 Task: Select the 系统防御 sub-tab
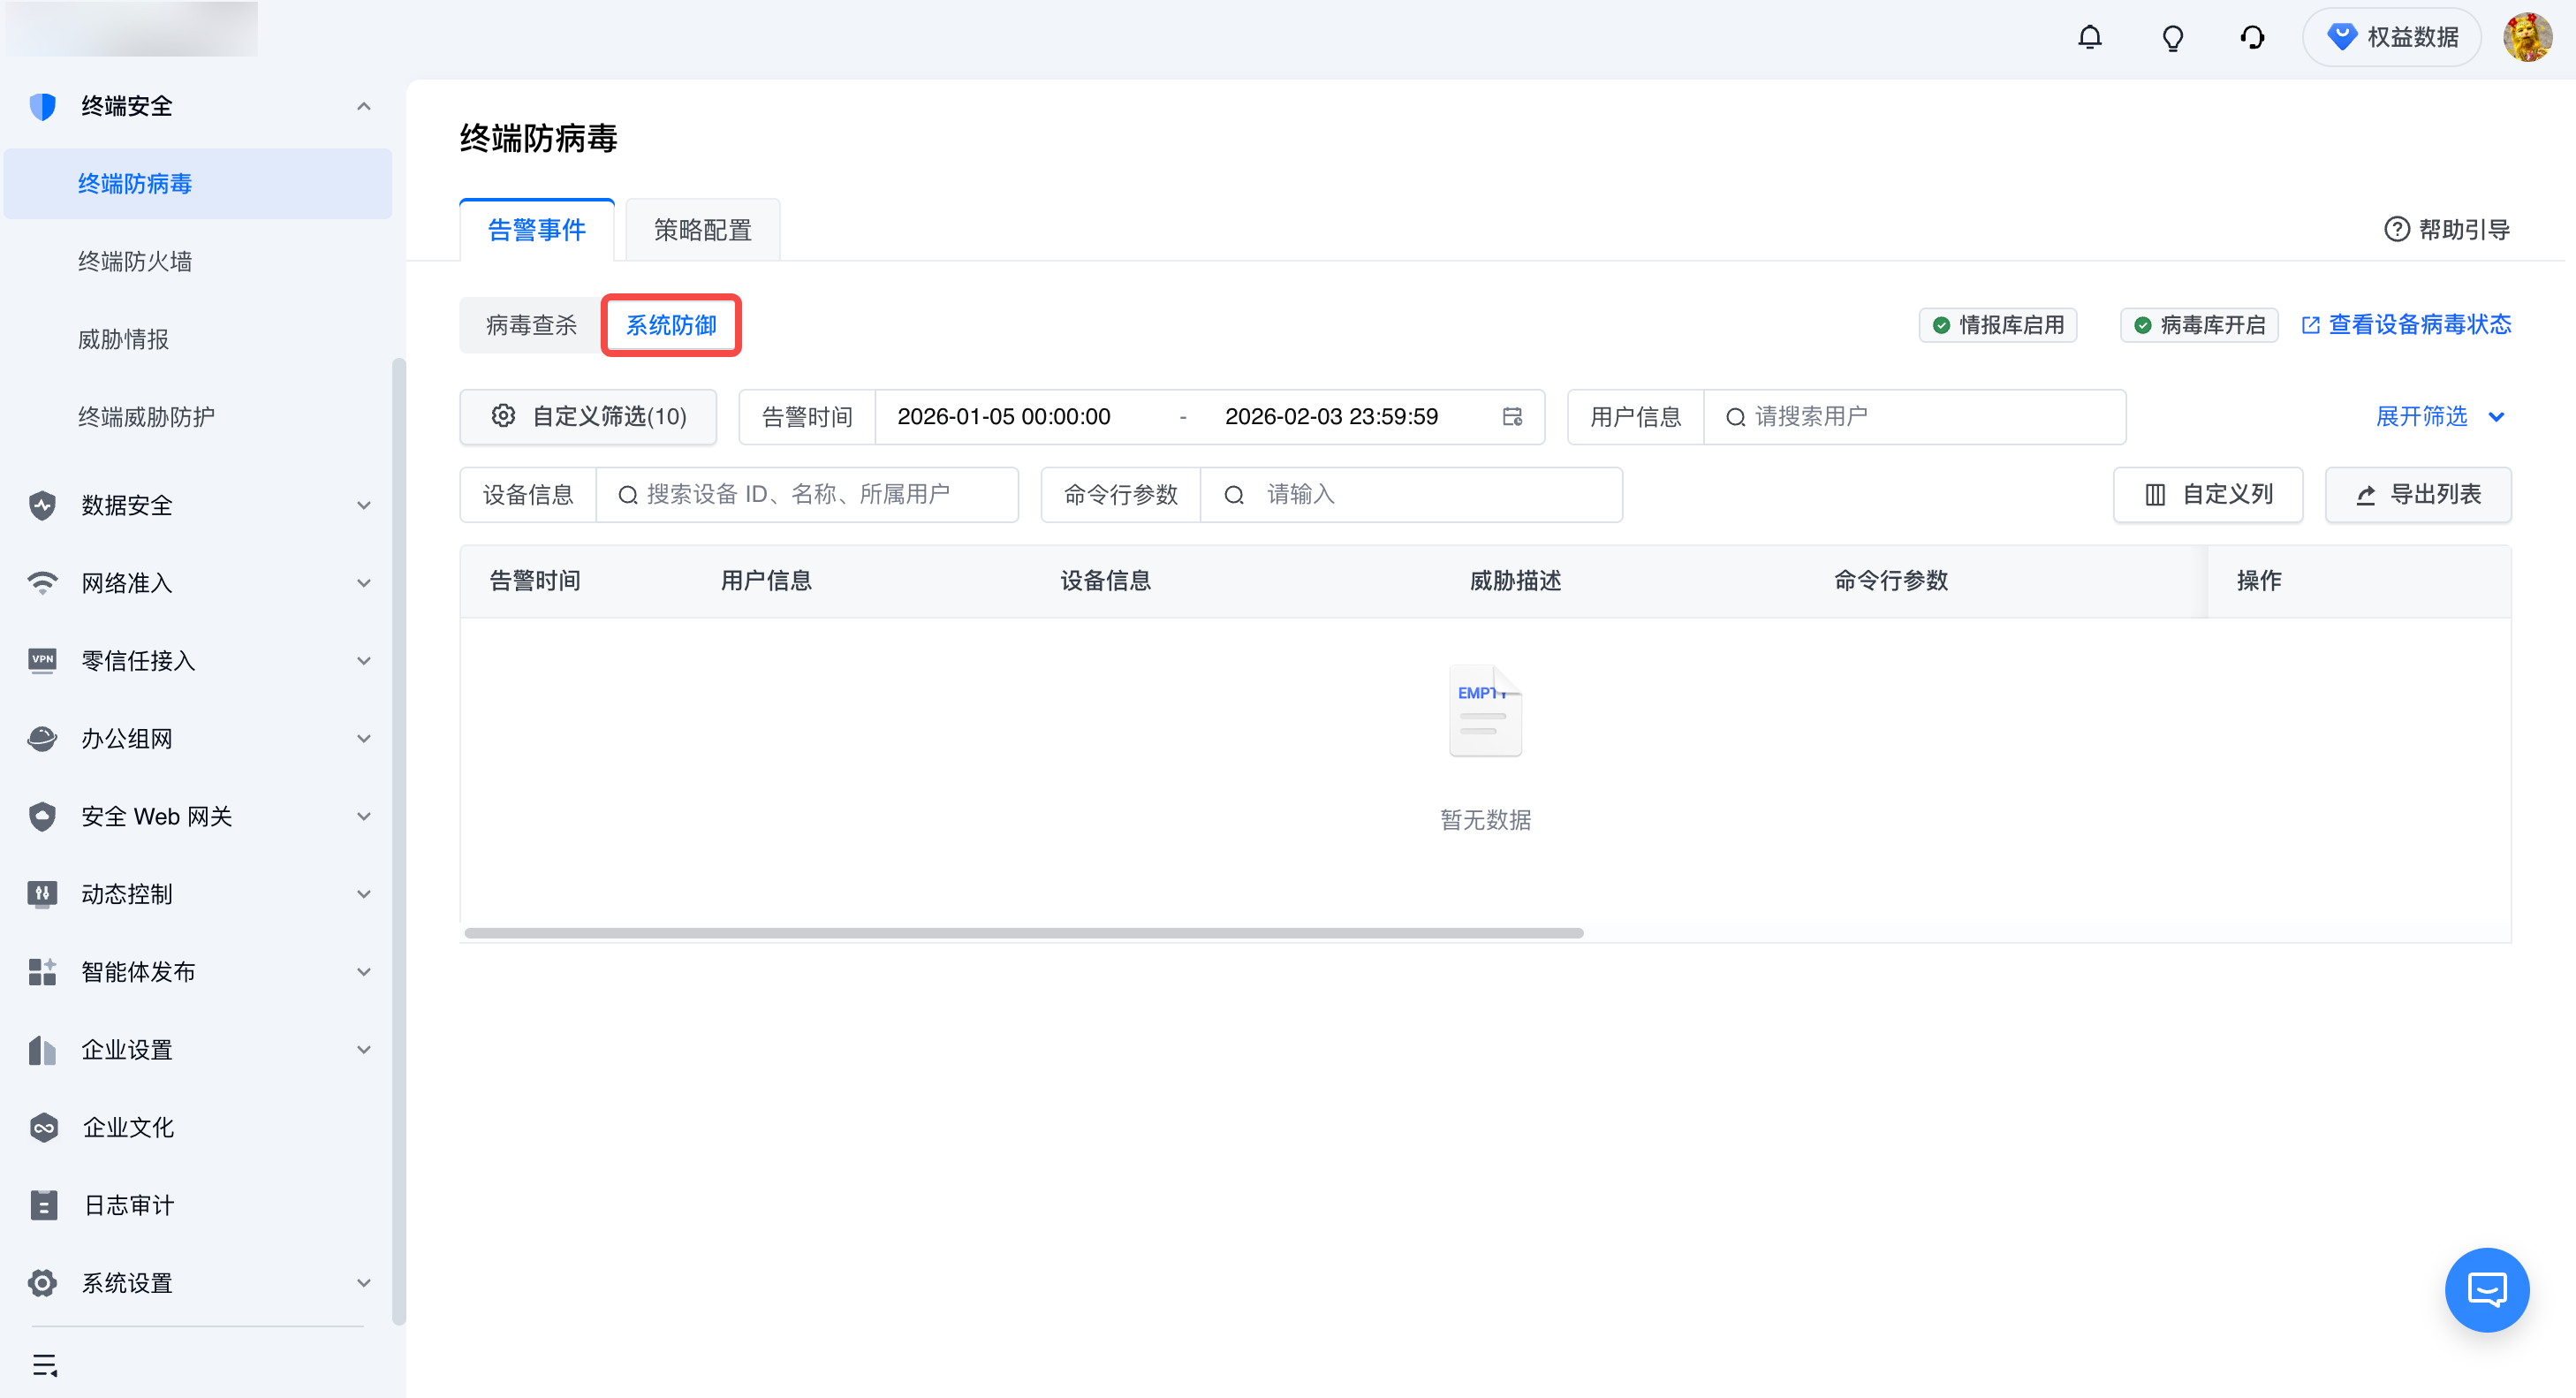671,325
